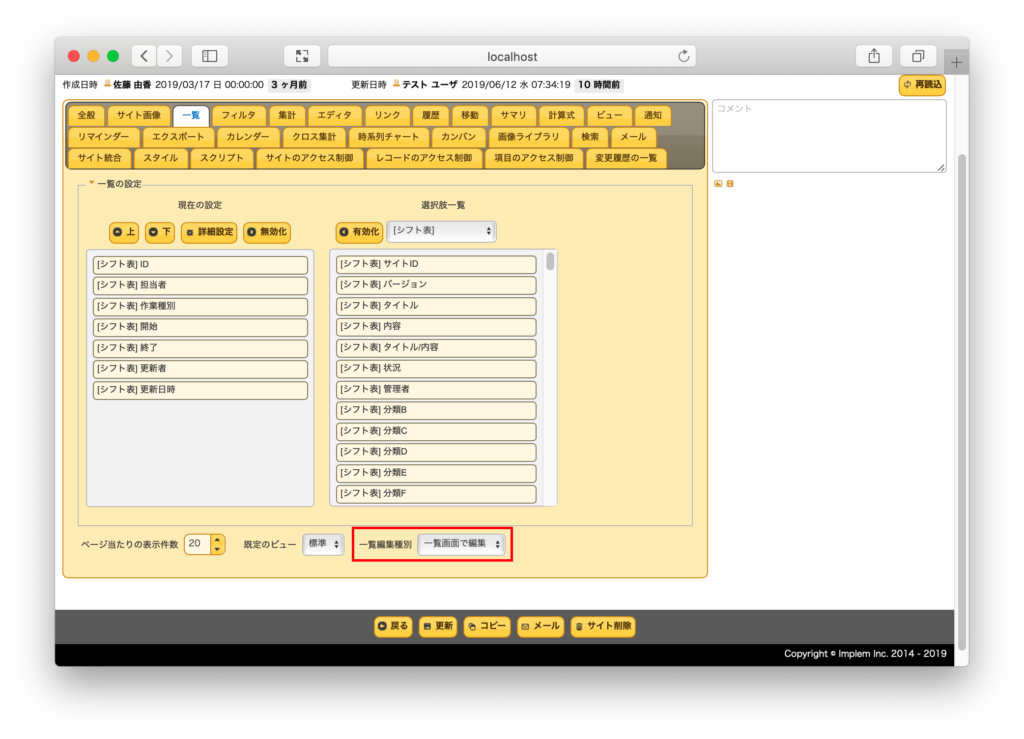Open the 移動 tab
1024x739 pixels.
[x=470, y=116]
